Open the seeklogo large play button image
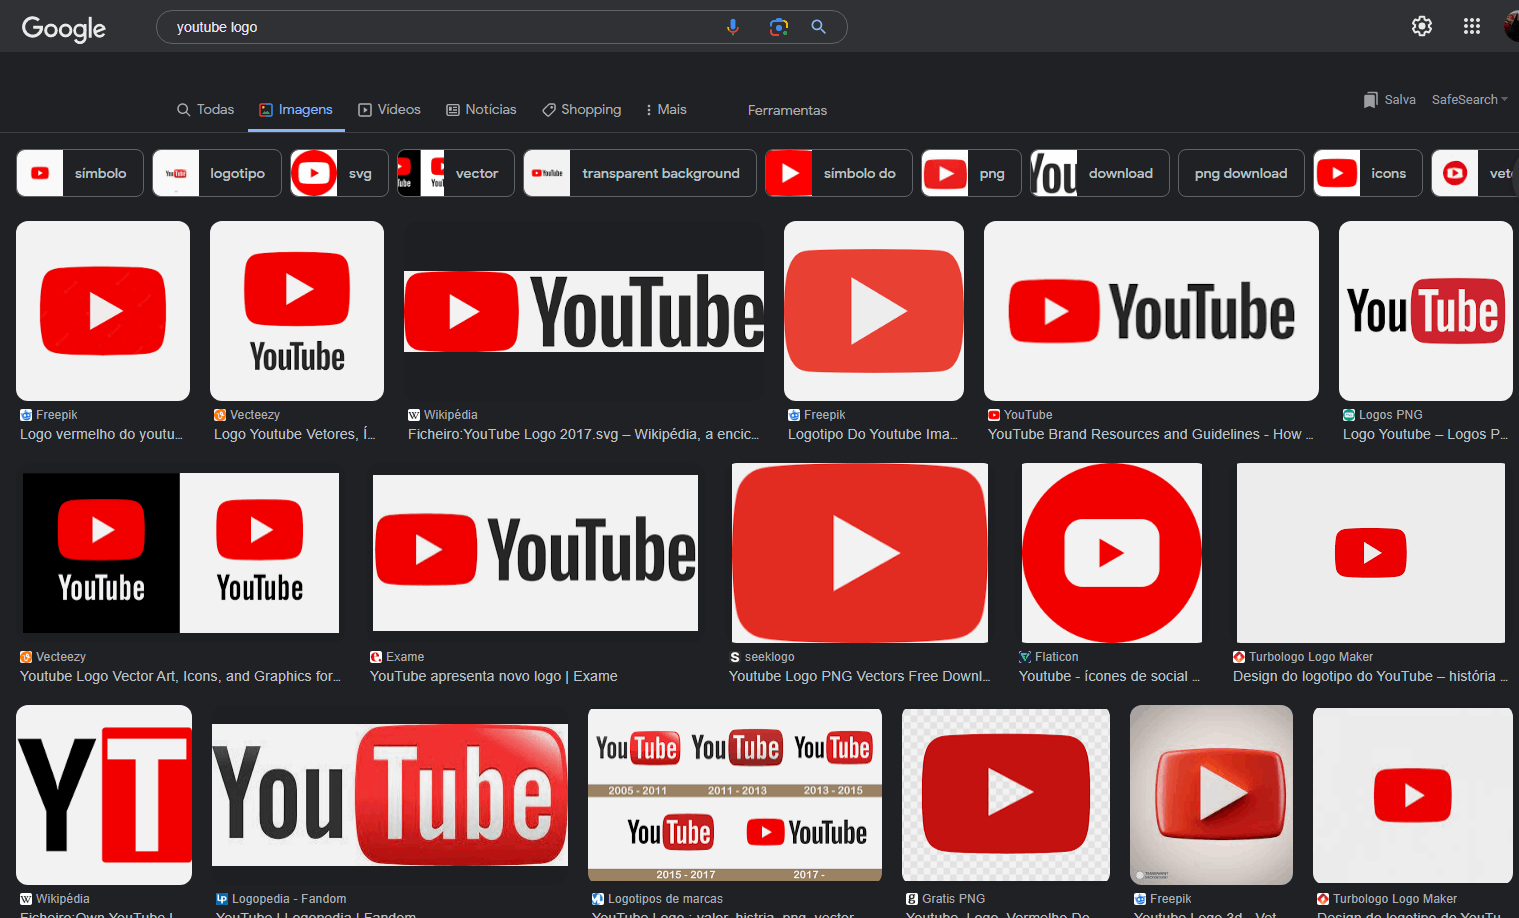Viewport: 1519px width, 918px height. coord(860,553)
